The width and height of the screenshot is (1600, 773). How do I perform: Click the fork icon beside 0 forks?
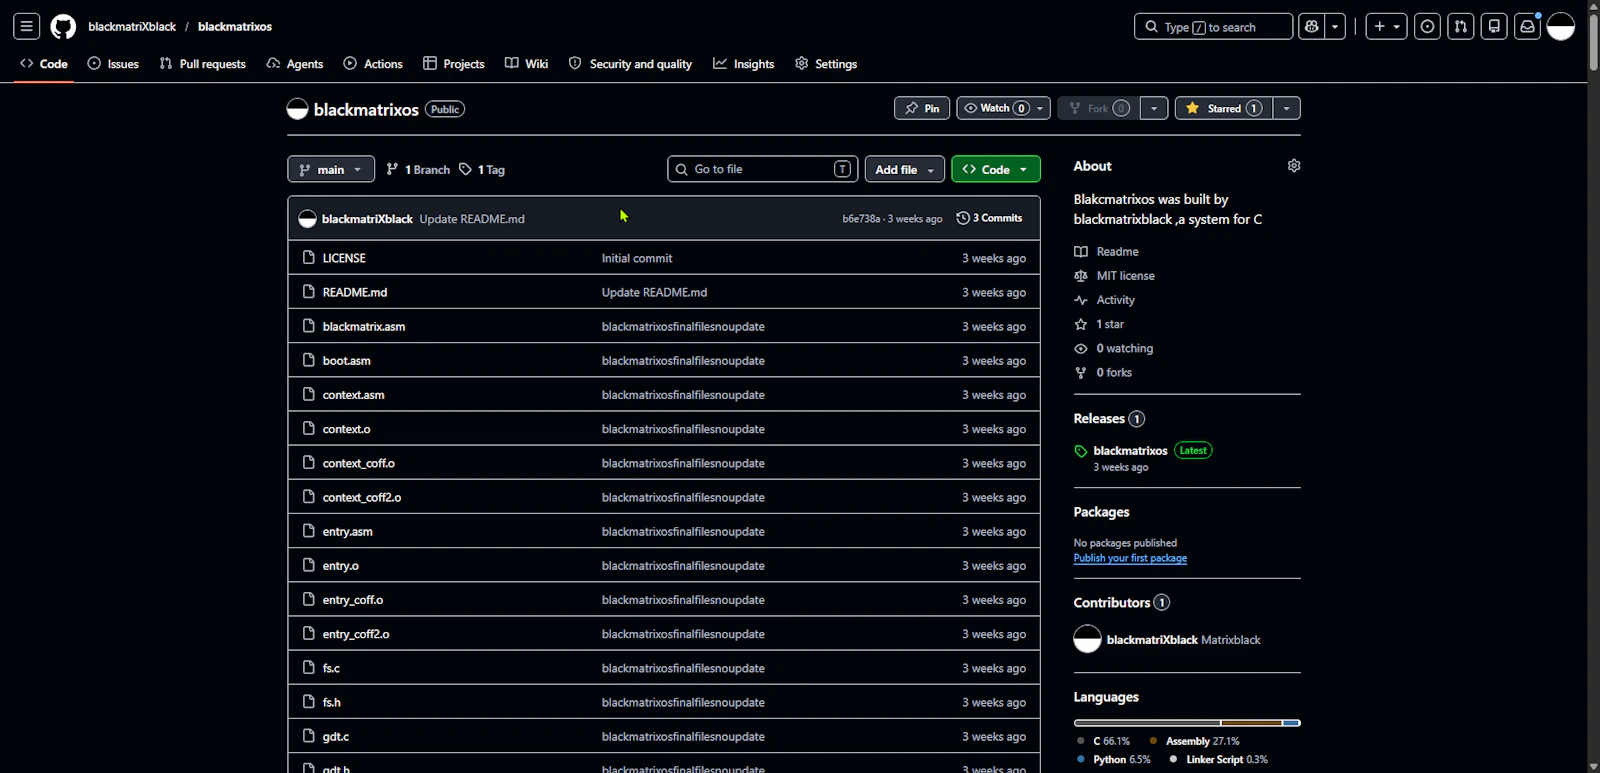click(1081, 372)
